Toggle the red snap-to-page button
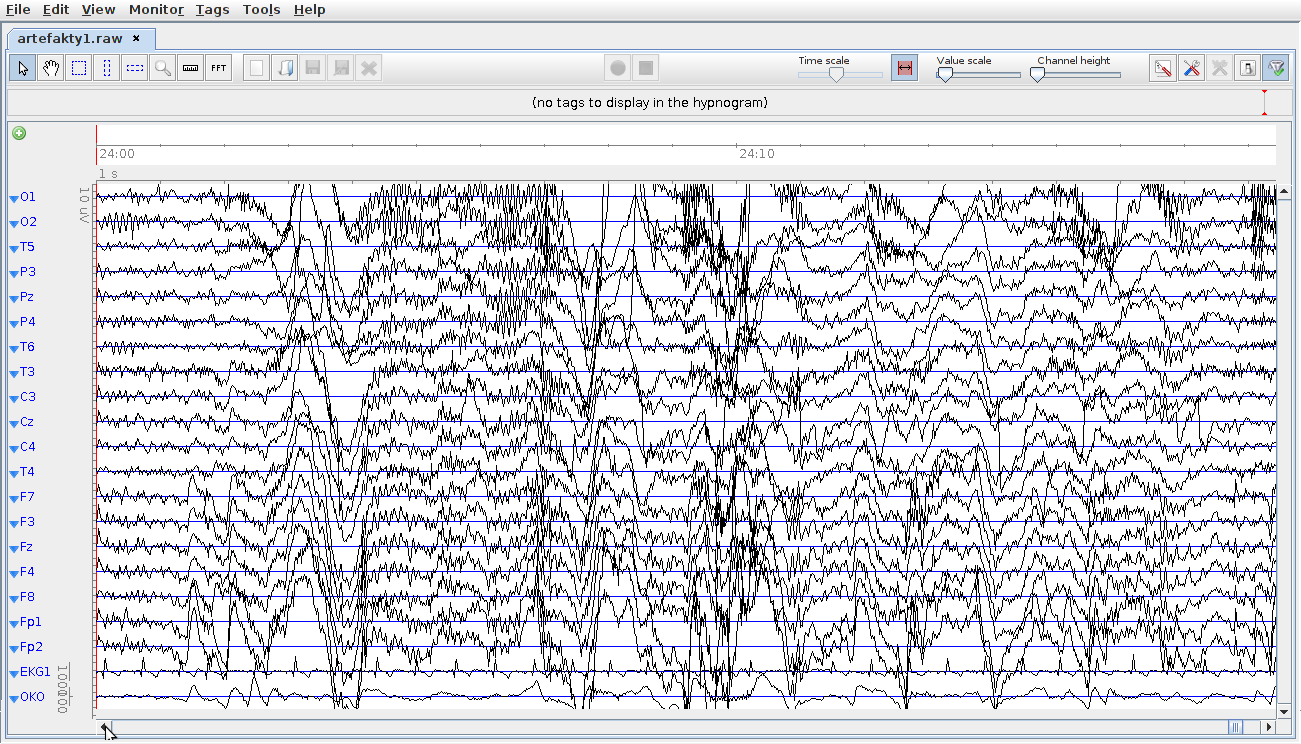The image size is (1301, 744). coord(904,68)
